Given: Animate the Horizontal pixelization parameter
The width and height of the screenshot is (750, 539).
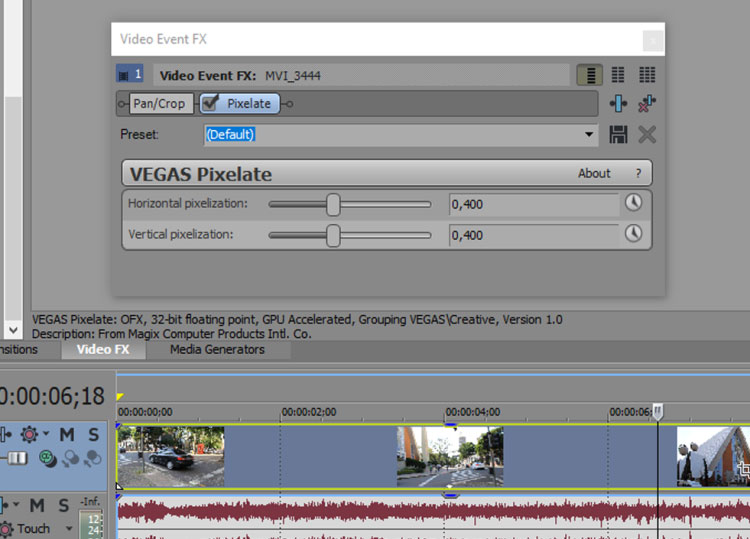Looking at the screenshot, I should [633, 203].
